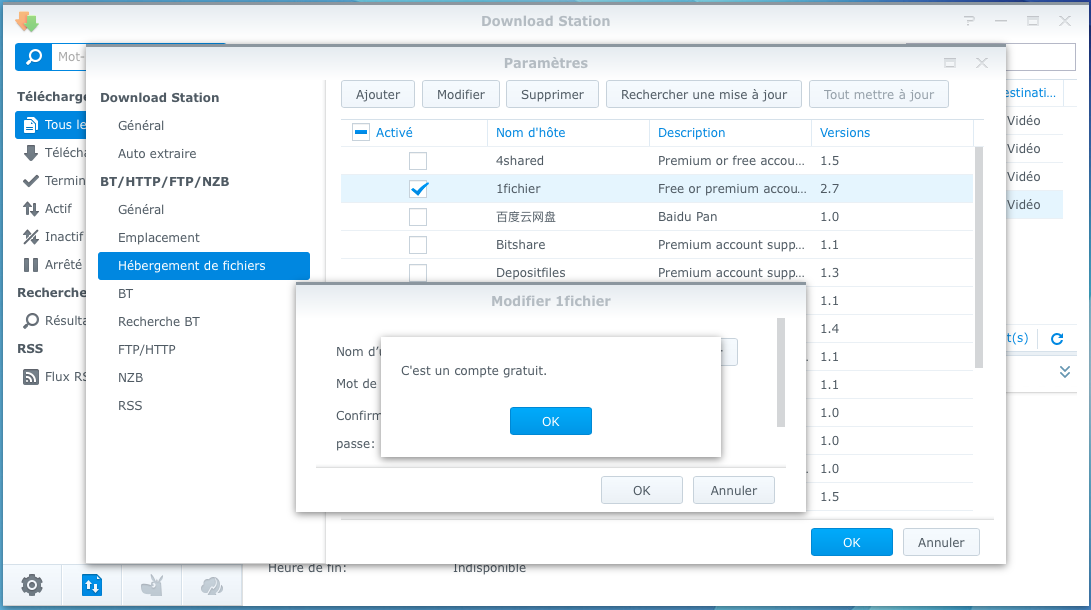Enable the 4shared checkbox
The image size is (1091, 610).
point(417,161)
